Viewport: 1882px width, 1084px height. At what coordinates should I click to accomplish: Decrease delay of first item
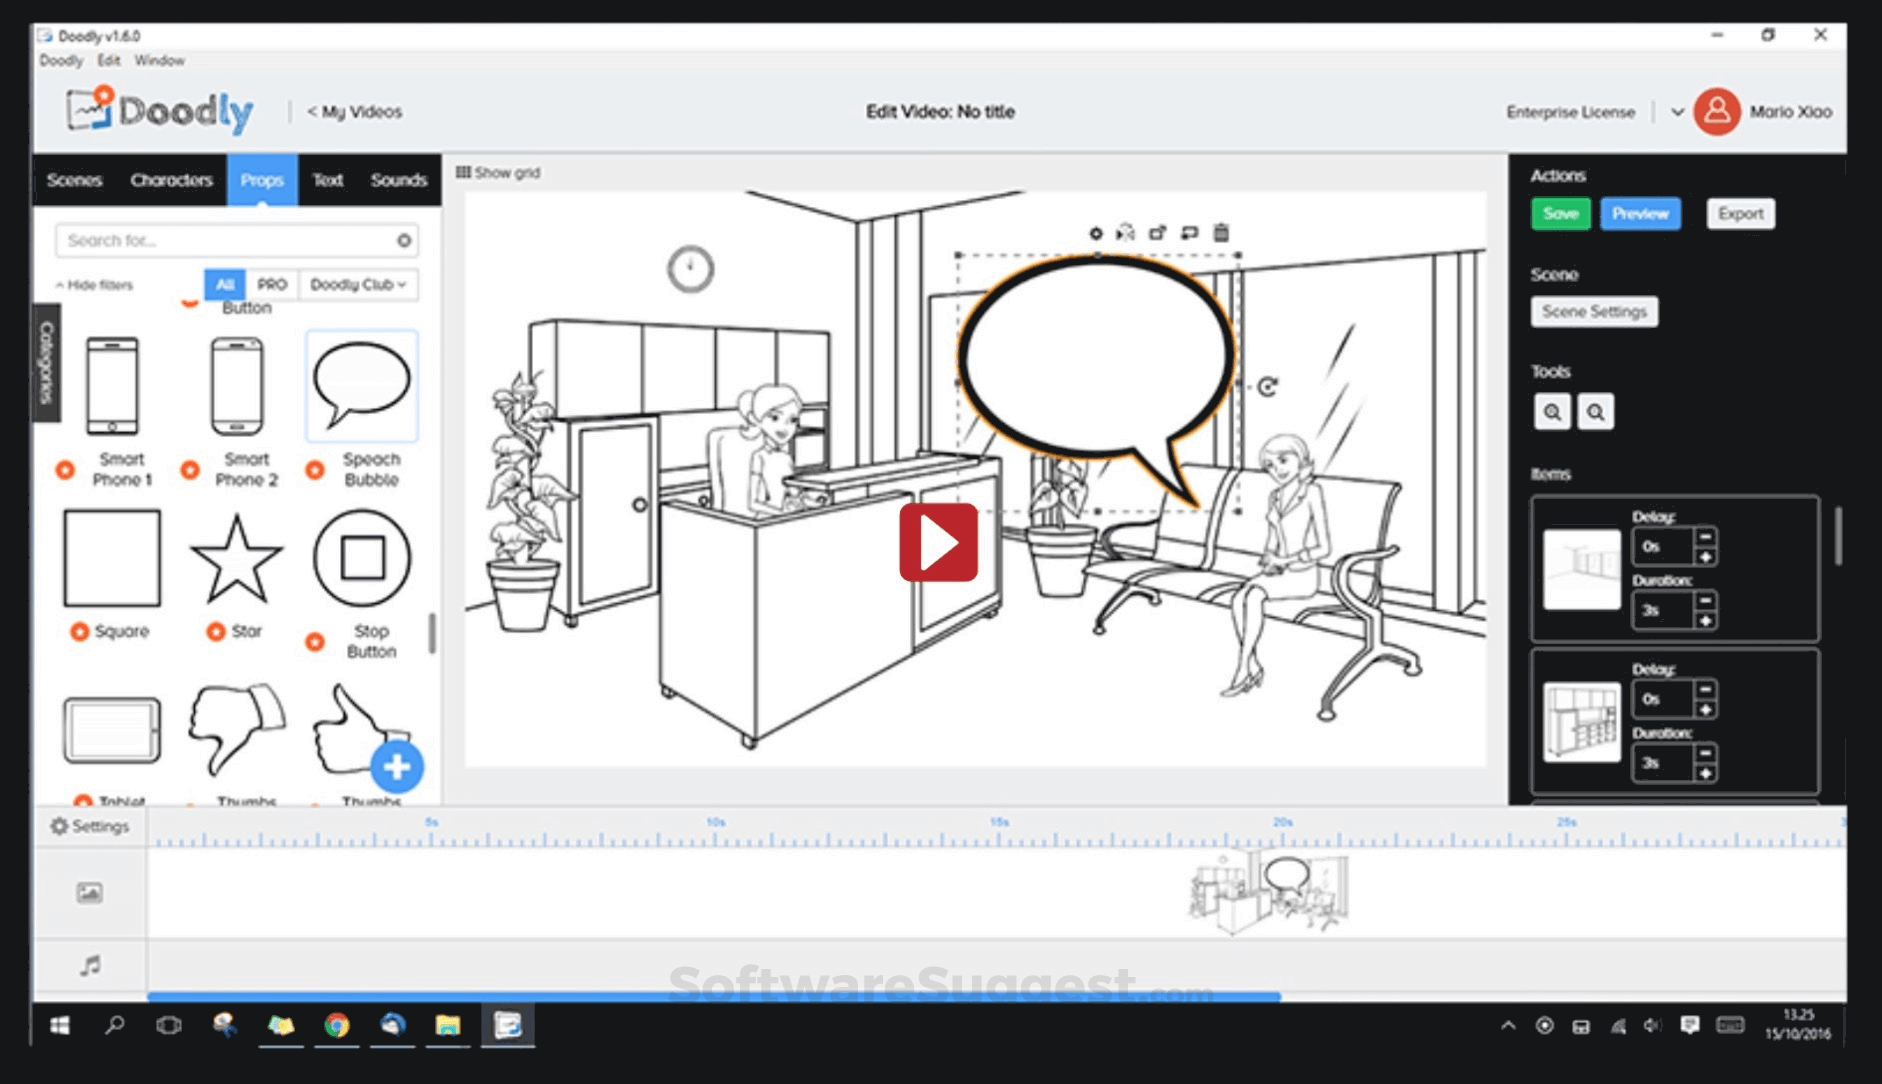1706,537
